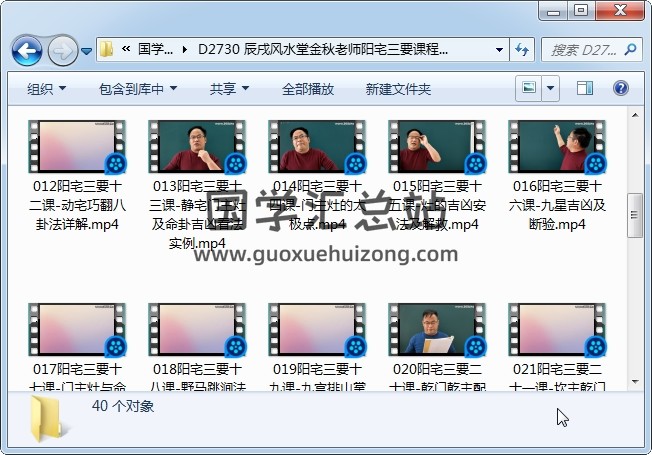The height and width of the screenshot is (455, 652).
Task: Open view options dropdown arrow
Action: [551, 89]
